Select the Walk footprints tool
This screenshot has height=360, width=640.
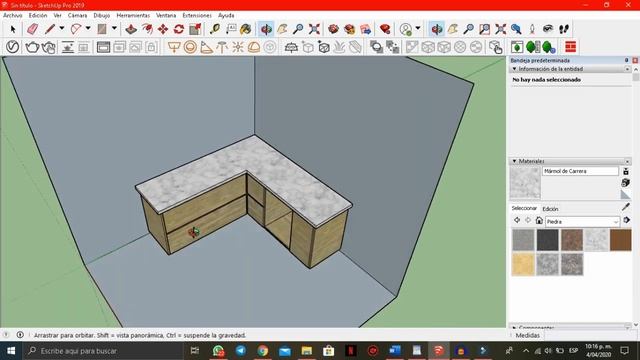pyautogui.click(x=564, y=29)
